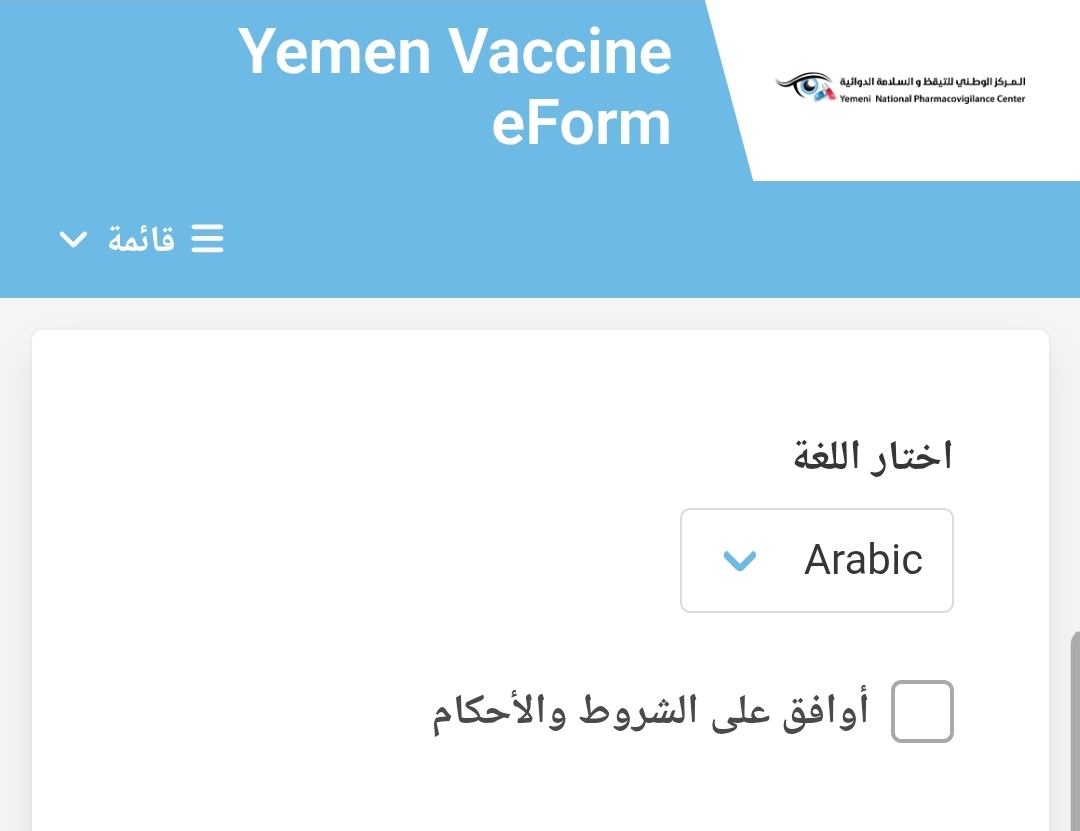The height and width of the screenshot is (831, 1080).
Task: Expand the chevron beside قائمة
Action: coord(73,239)
